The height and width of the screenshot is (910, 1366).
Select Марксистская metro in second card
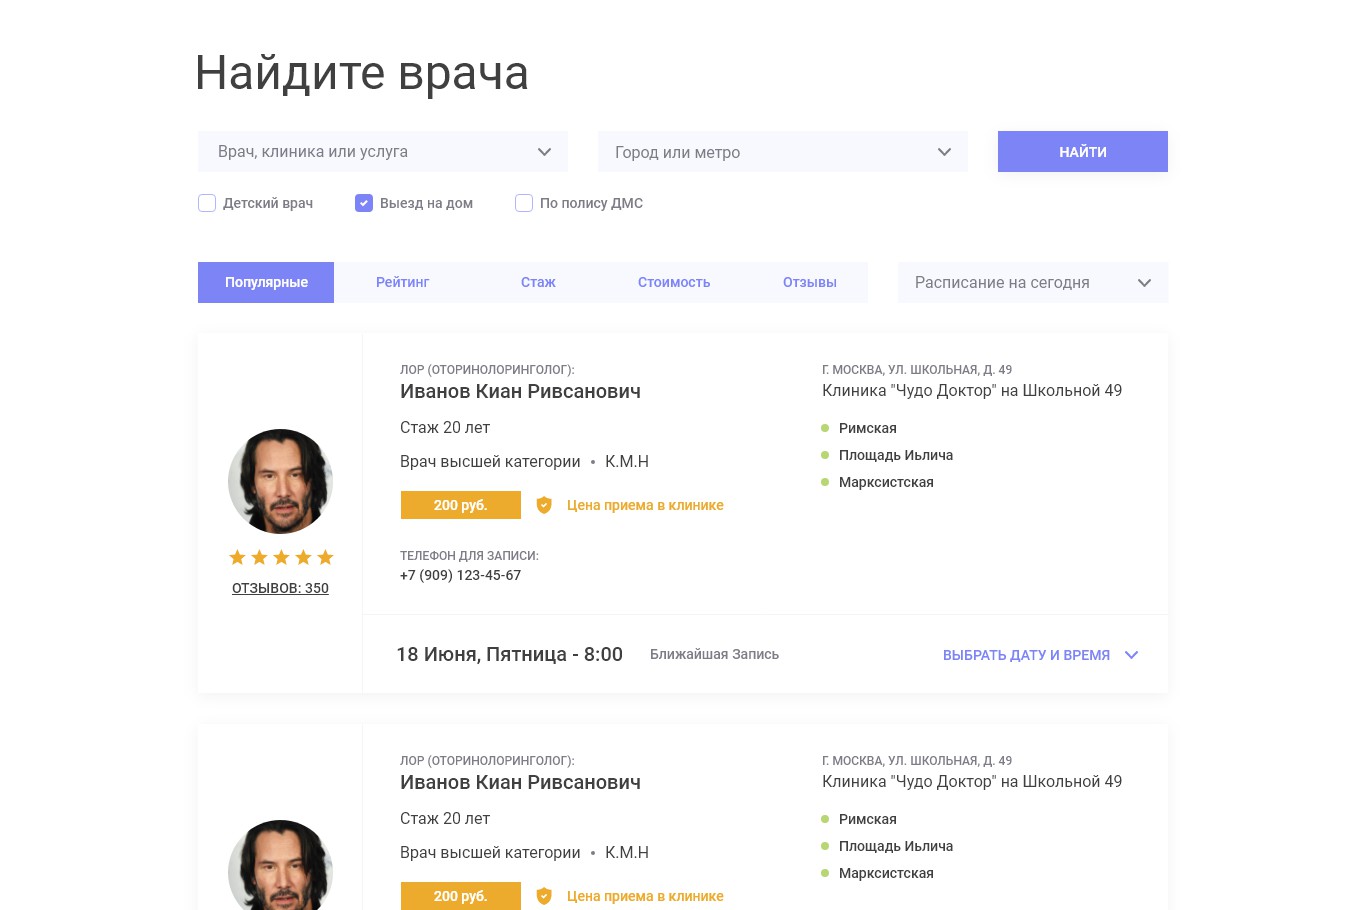tap(886, 873)
